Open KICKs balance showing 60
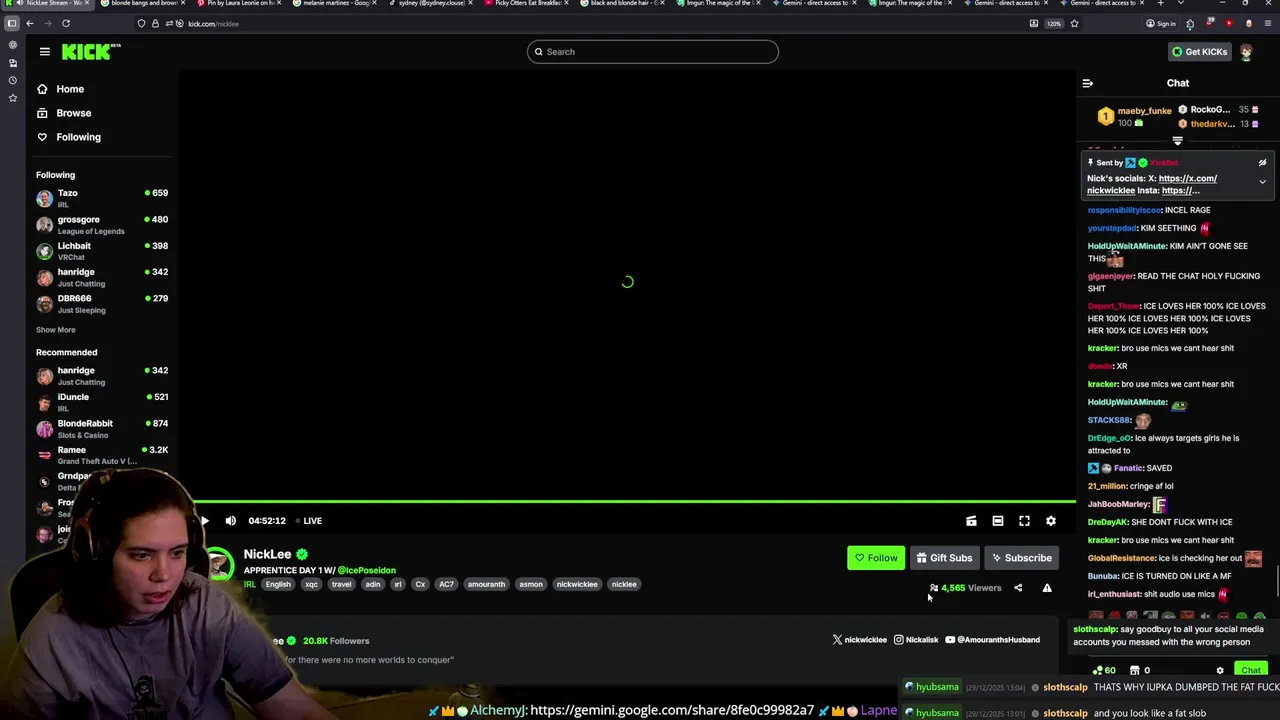Screen dimensions: 1280x720 pyautogui.click(x=1105, y=671)
